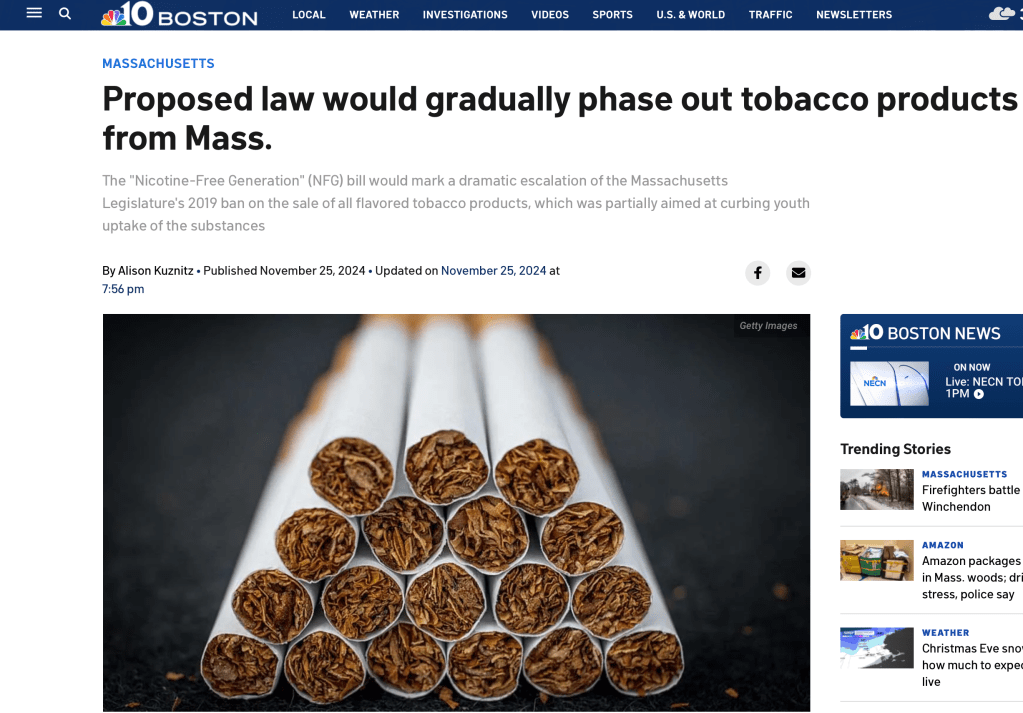Click the Massachusetts category link above headline
Screen dimensions: 1023x713
pyautogui.click(x=158, y=63)
